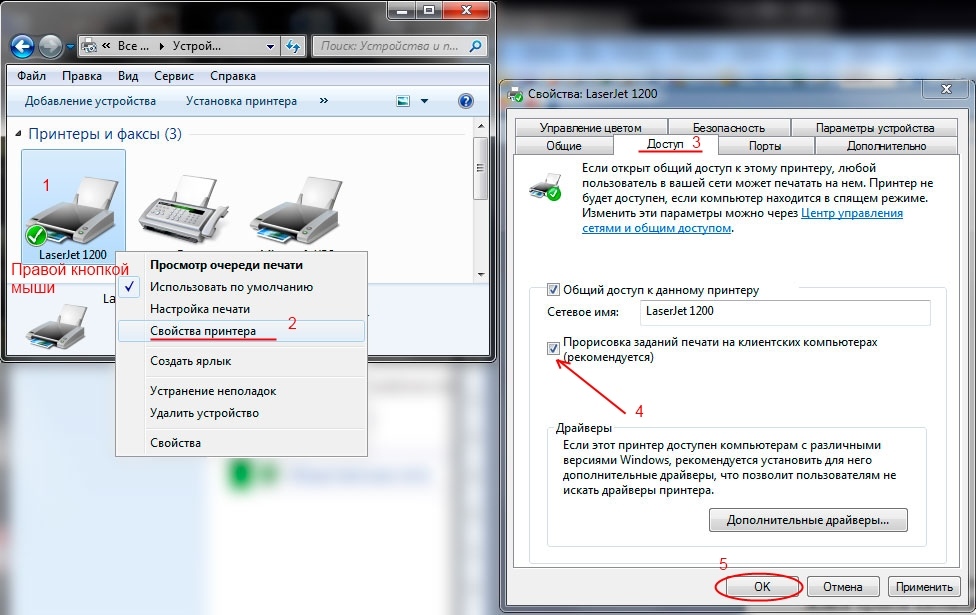Open the view options dropdown arrow

click(x=425, y=101)
